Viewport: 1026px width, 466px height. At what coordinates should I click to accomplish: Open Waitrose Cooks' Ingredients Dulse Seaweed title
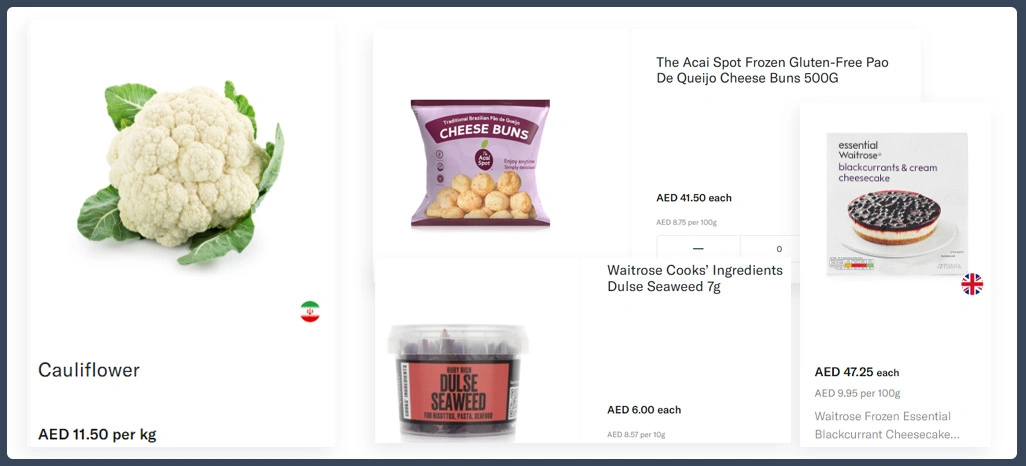[695, 278]
